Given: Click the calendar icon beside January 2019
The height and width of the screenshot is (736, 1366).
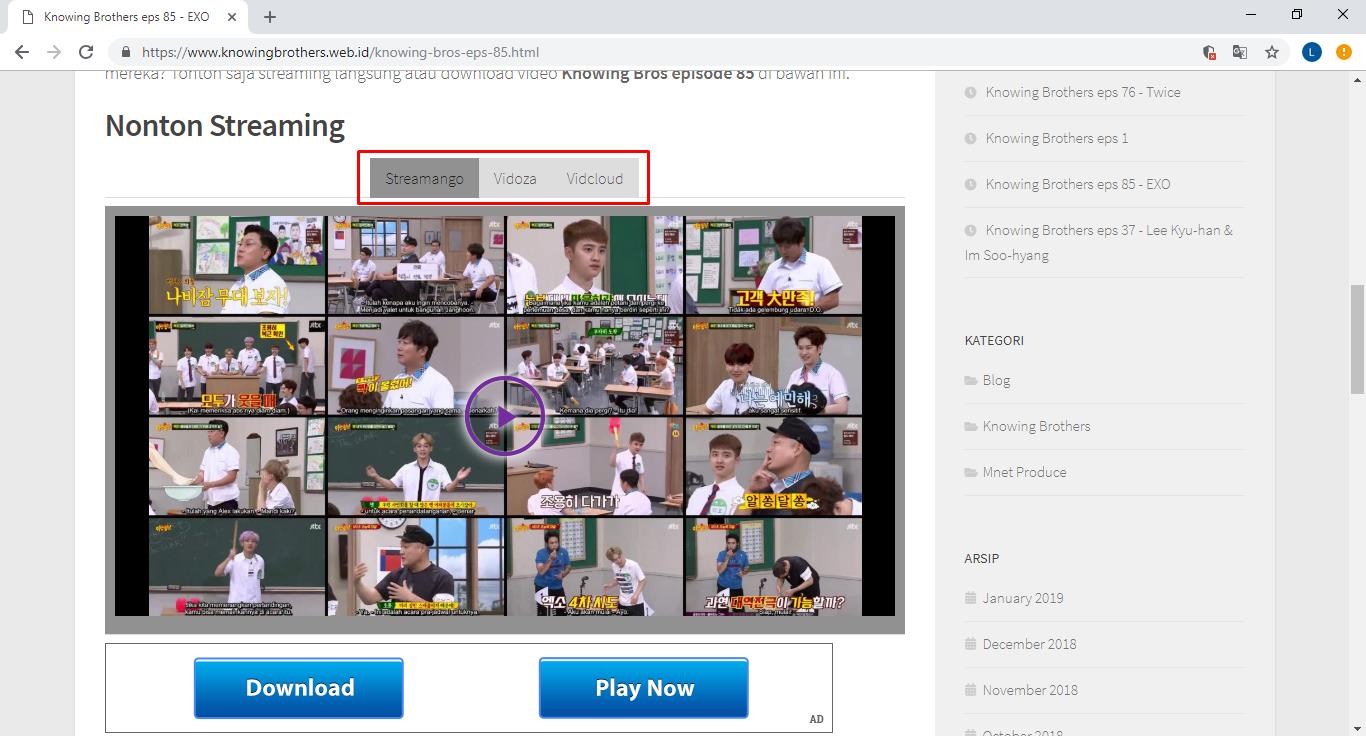Looking at the screenshot, I should coord(970,598).
